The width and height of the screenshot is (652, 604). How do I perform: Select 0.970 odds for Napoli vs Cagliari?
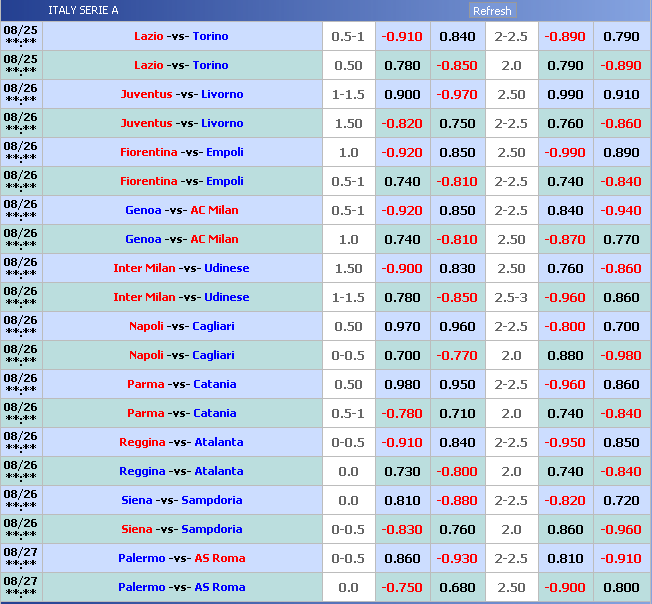tap(402, 326)
